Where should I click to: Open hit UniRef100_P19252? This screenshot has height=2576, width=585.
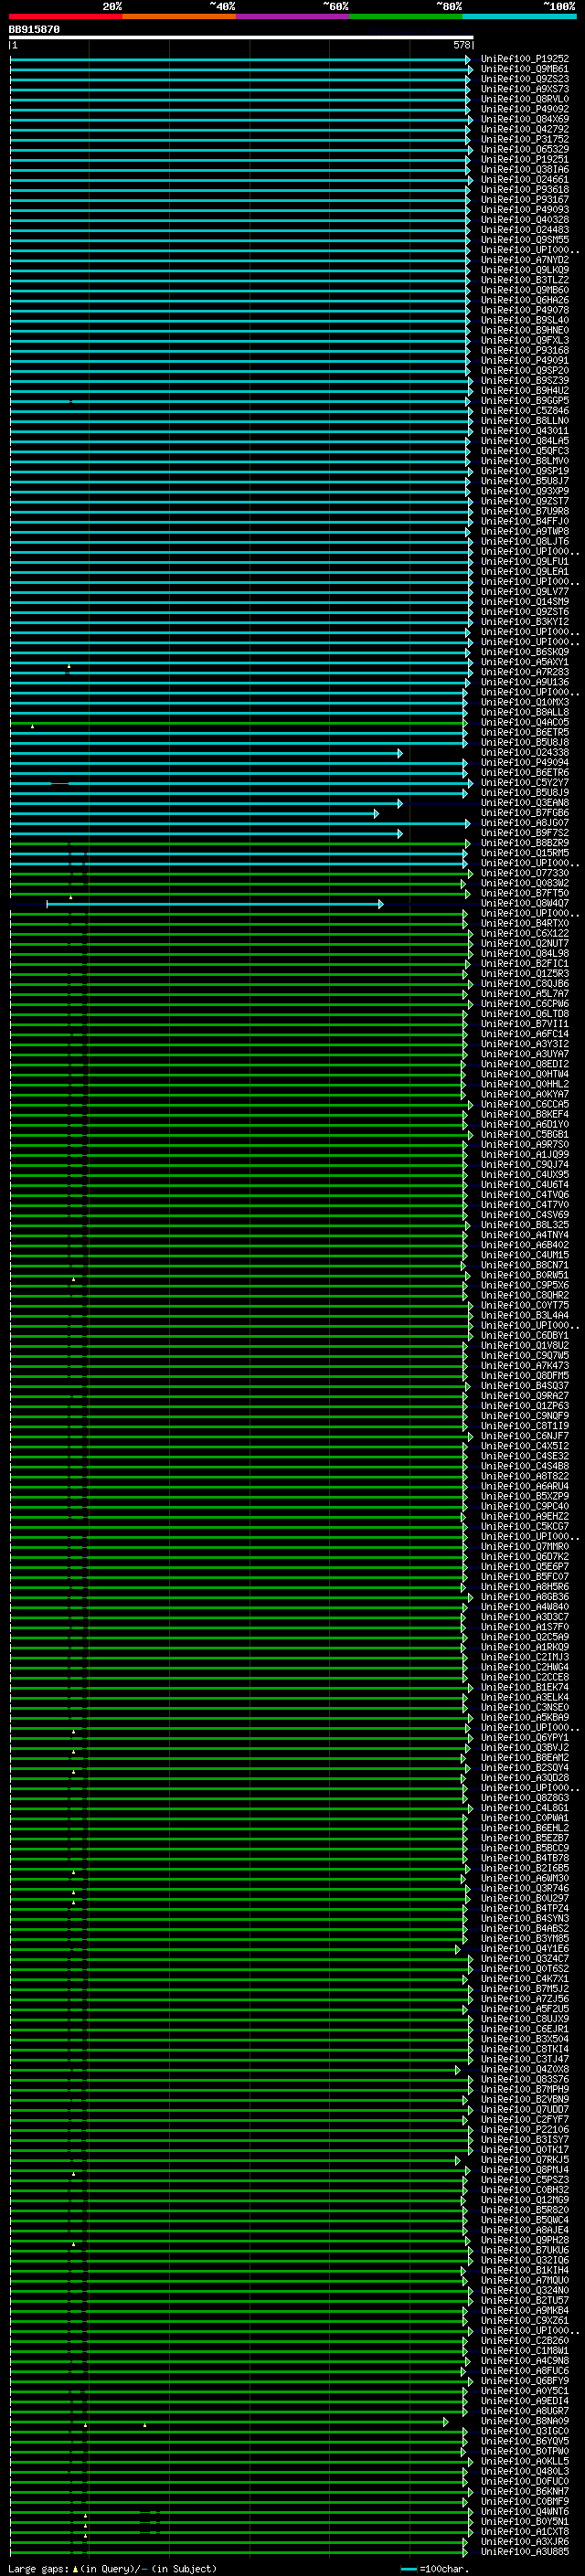point(525,59)
